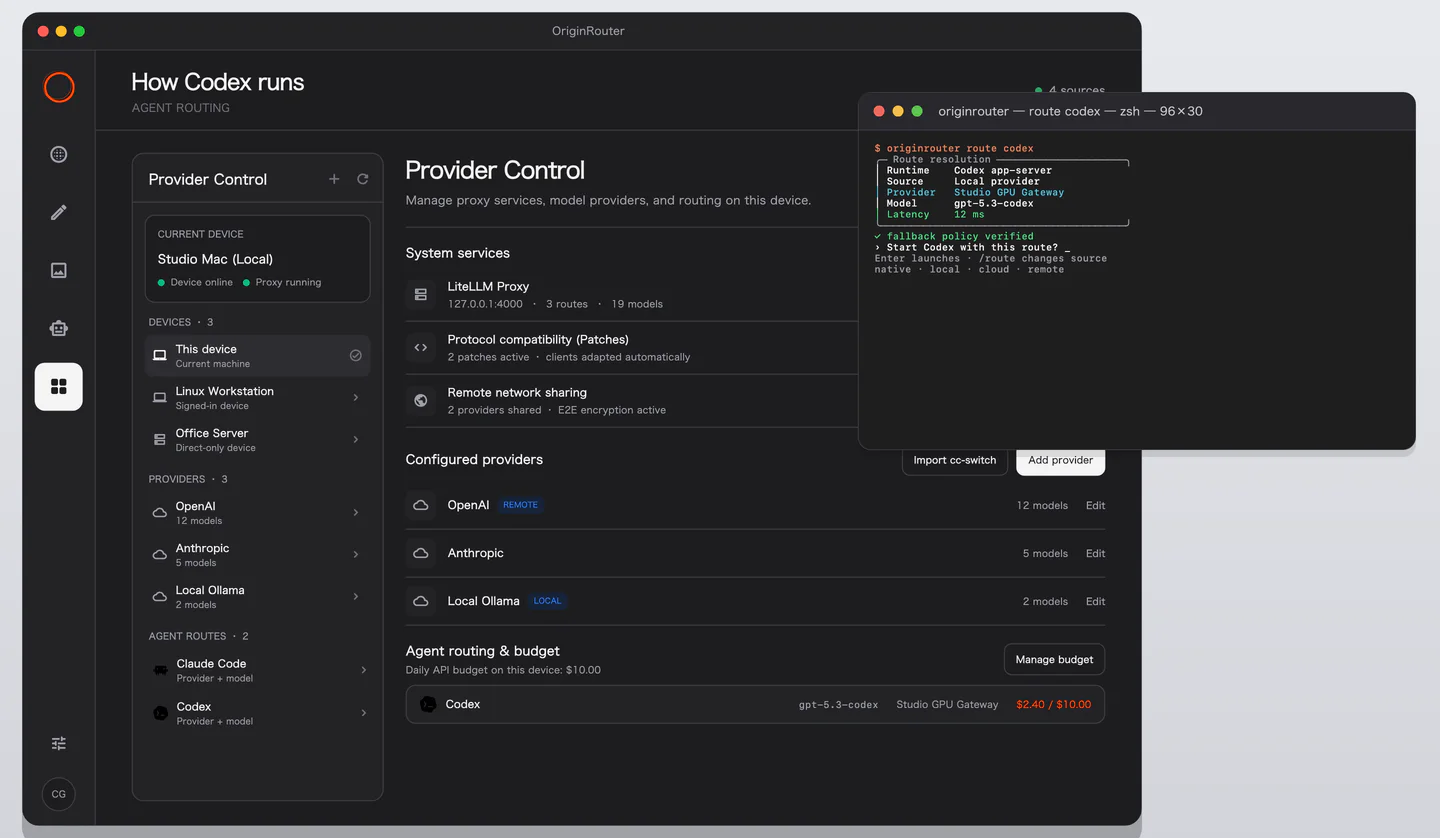Screen dimensions: 1440x838
Task: Click the REMOTE badge next to OpenAI
Action: coord(520,505)
